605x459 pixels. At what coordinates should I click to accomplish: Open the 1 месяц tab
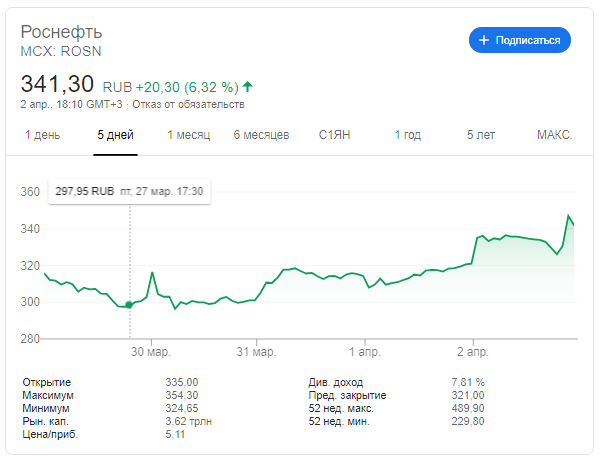tap(189, 135)
